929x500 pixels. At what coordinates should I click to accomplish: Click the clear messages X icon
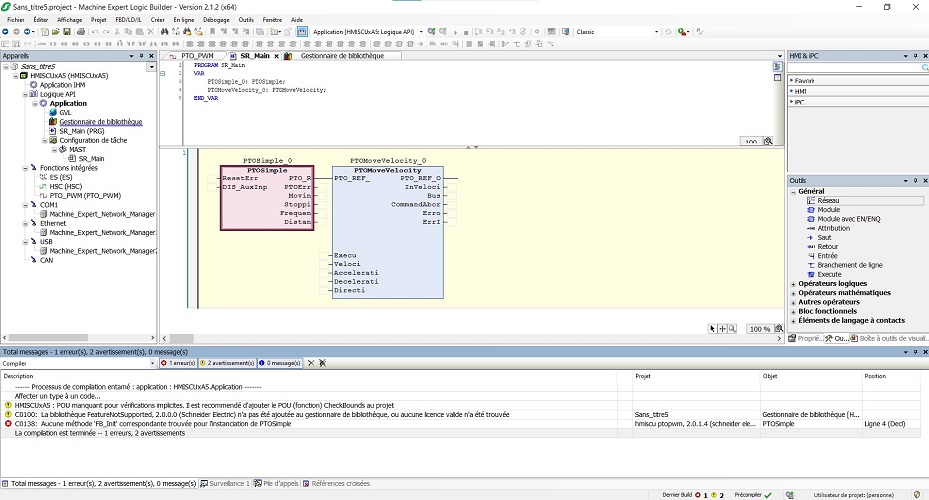click(x=310, y=363)
